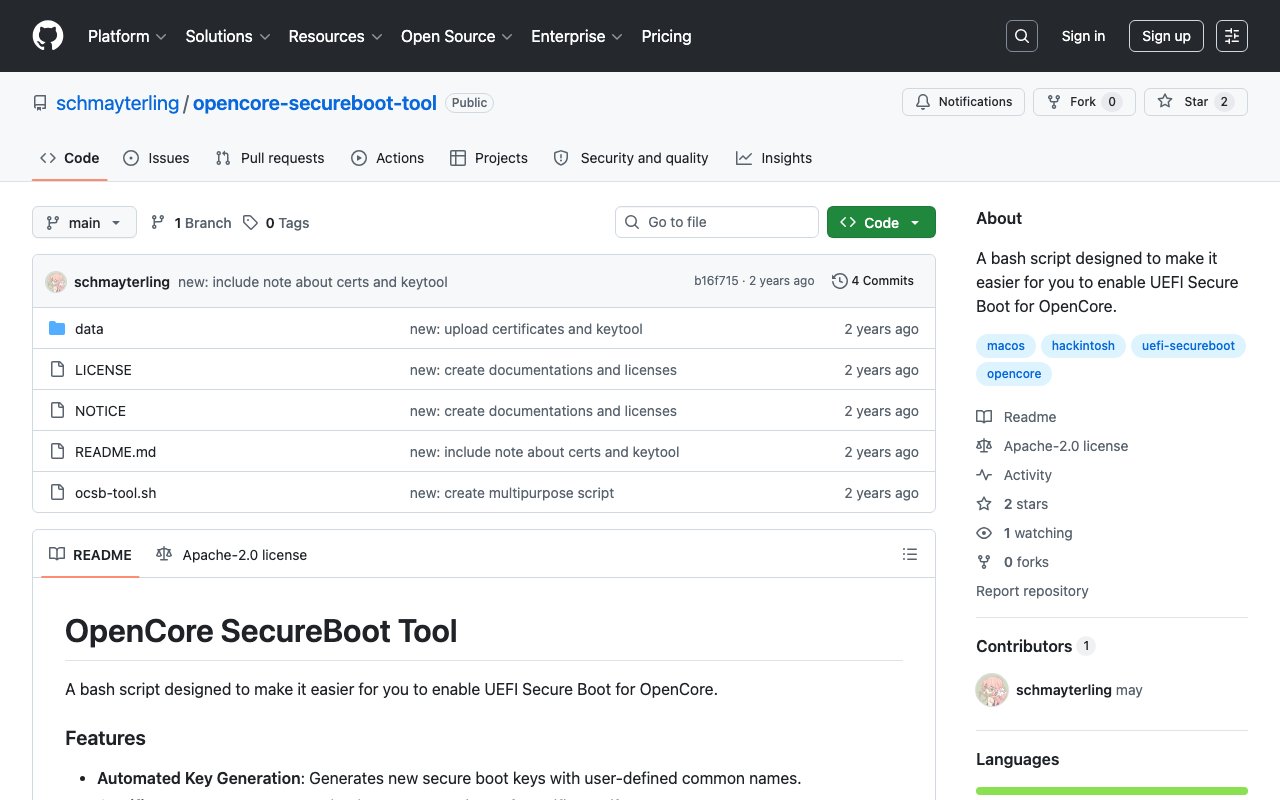Open the data folder name
Viewport: 1280px width, 800px height.
point(89,329)
